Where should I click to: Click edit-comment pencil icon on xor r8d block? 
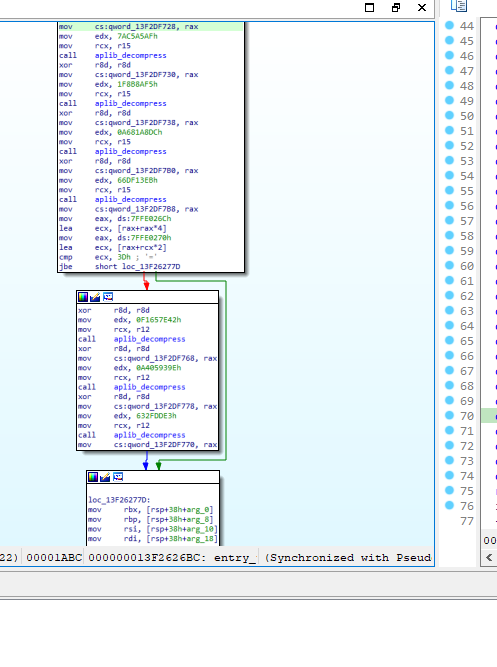pyautogui.click(x=95, y=297)
